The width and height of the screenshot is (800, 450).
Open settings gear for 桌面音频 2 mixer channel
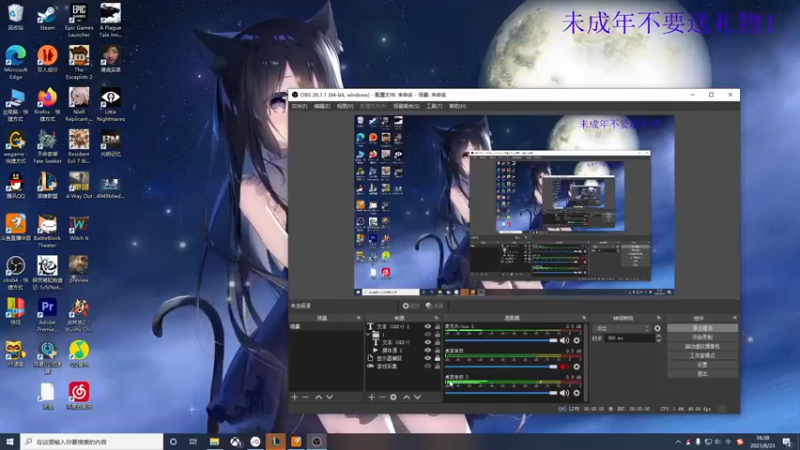(577, 393)
